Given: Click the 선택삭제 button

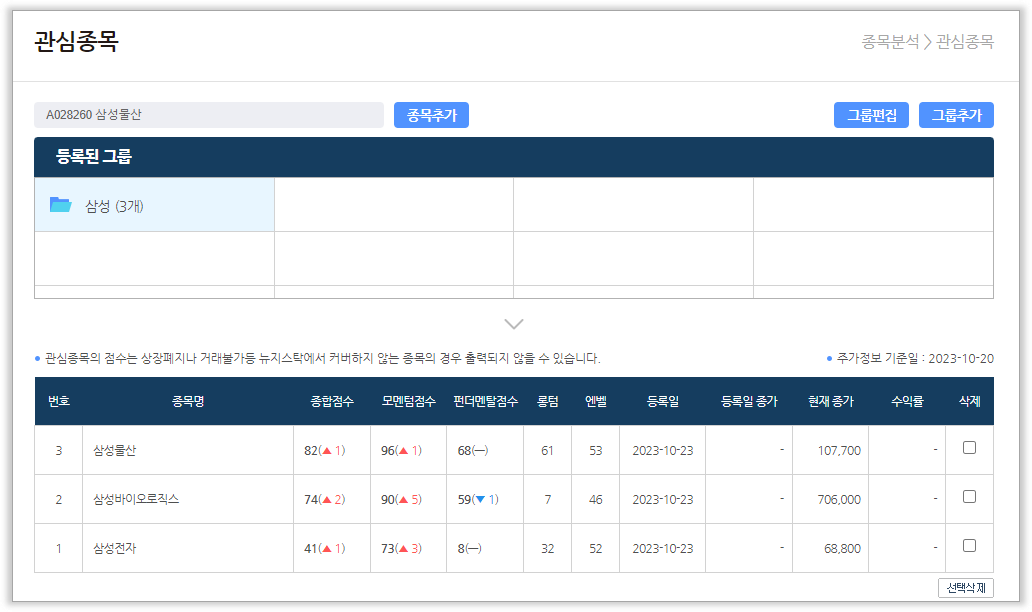Looking at the screenshot, I should coord(965,588).
